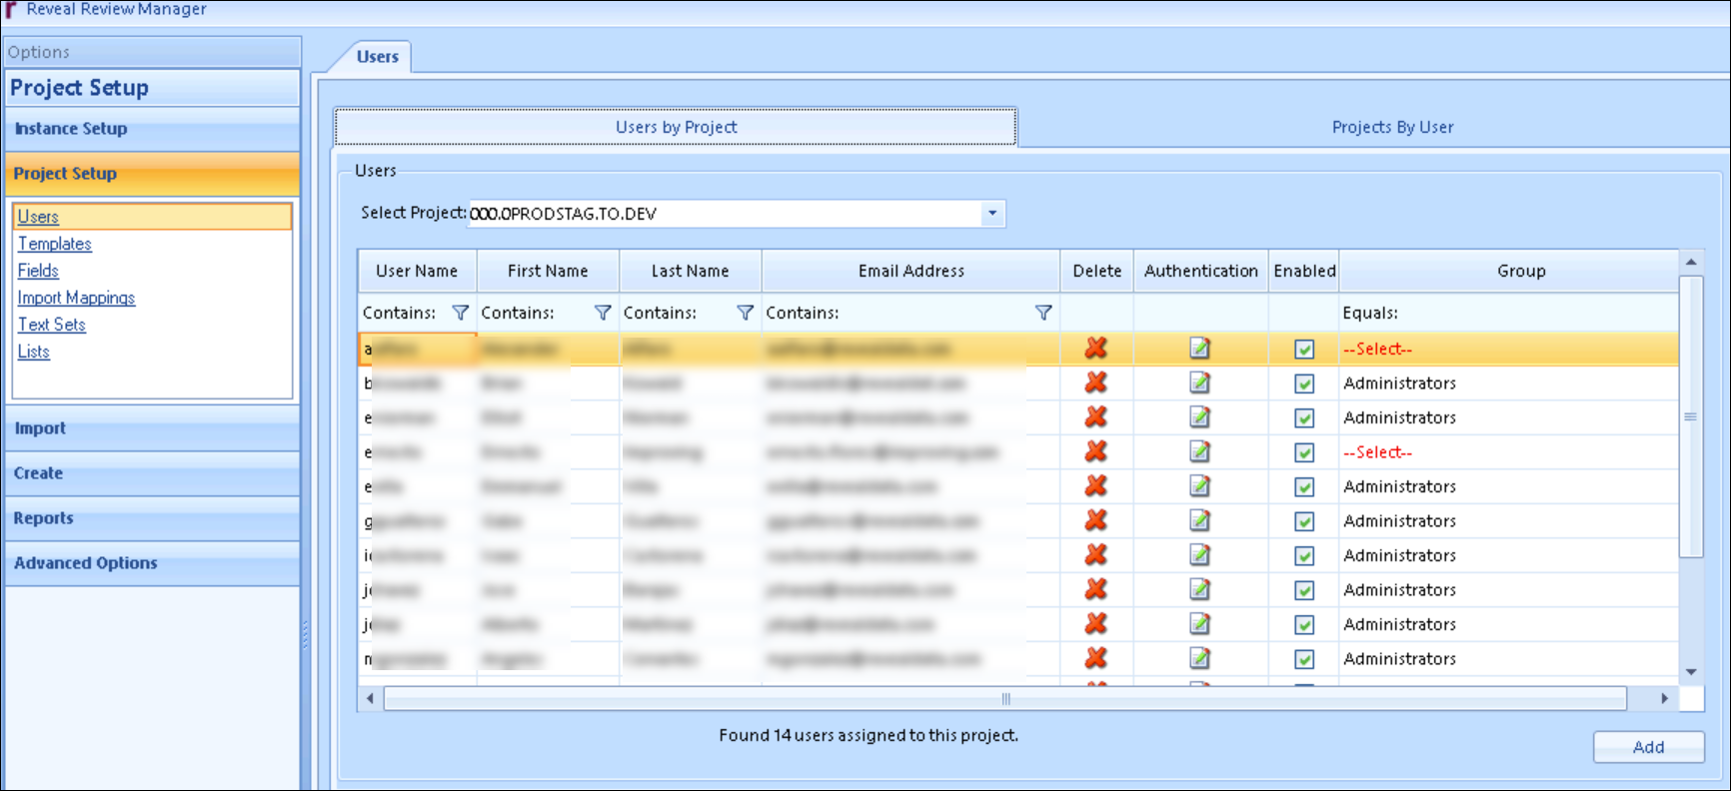Set group on unhighlighted red --Select-- cell
The width and height of the screenshot is (1731, 791).
[x=1508, y=452]
